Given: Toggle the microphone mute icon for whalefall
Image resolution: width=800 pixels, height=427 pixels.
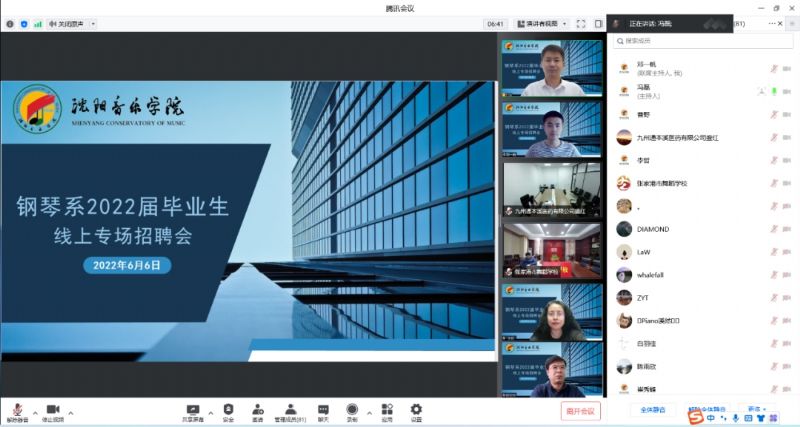Looking at the screenshot, I should coord(773,275).
